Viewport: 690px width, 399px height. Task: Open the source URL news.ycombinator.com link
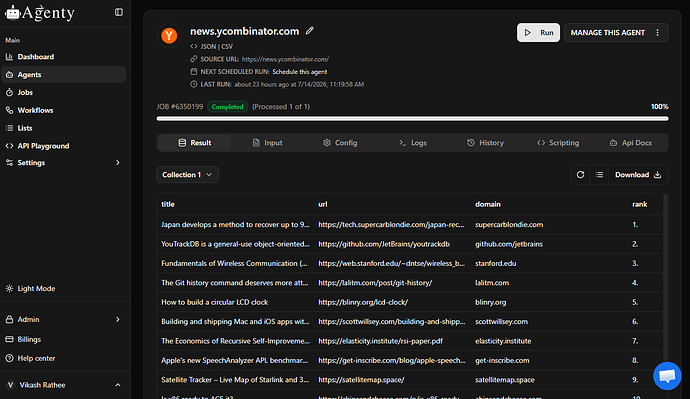[285, 59]
